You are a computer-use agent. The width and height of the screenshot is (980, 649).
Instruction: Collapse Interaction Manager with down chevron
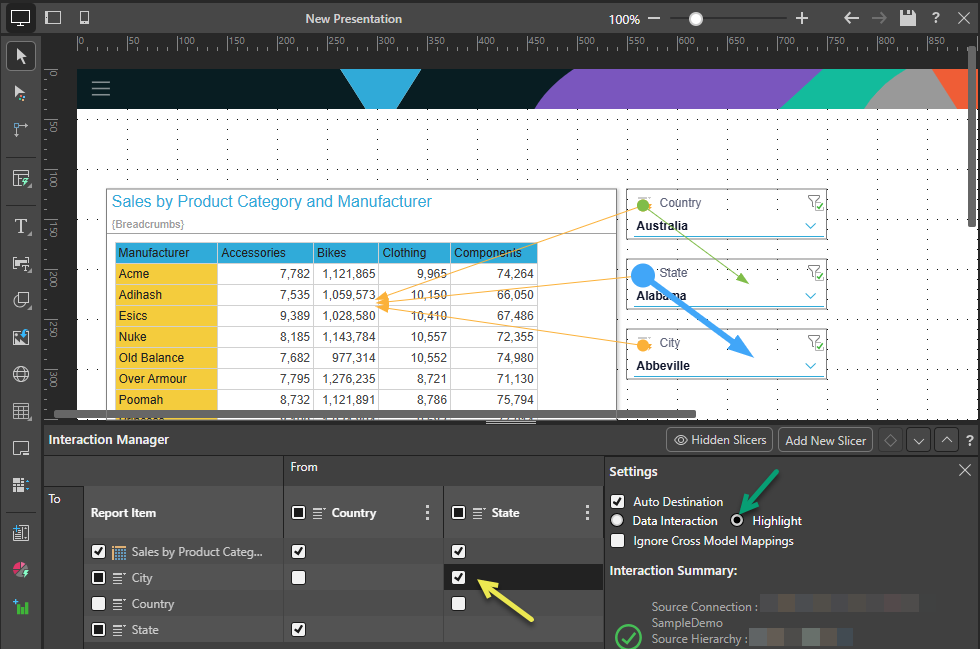point(919,440)
